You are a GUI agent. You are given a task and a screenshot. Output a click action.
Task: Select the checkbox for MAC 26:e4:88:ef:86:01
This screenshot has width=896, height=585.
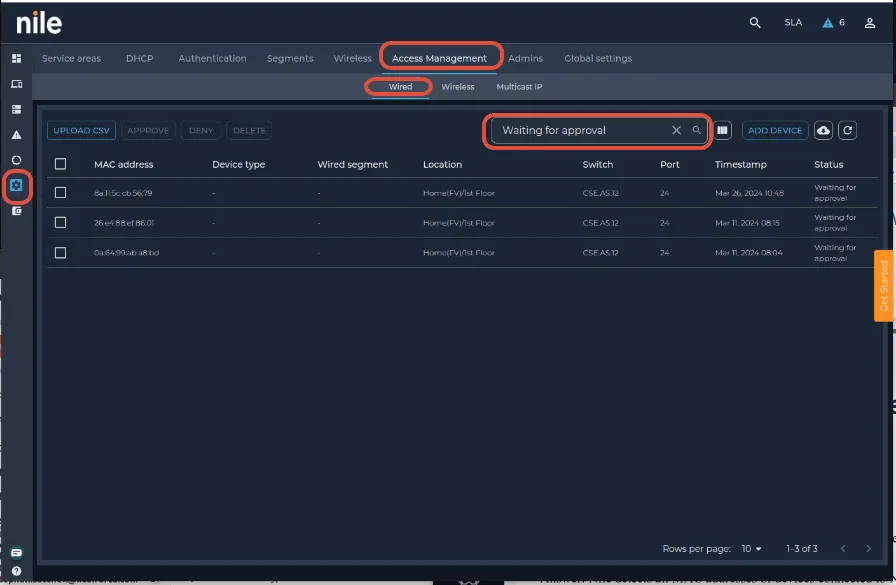[x=61, y=222]
